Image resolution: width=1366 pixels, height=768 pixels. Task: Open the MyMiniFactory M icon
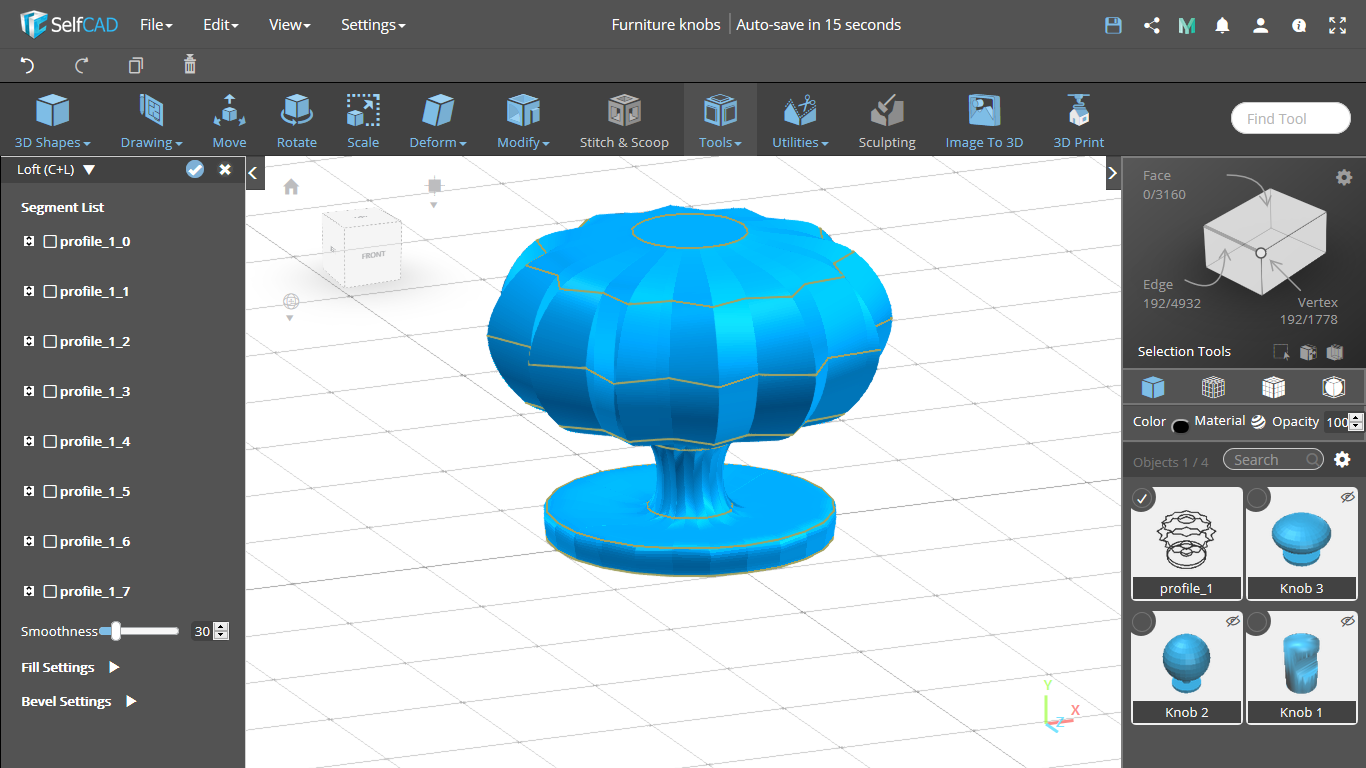click(x=1187, y=26)
